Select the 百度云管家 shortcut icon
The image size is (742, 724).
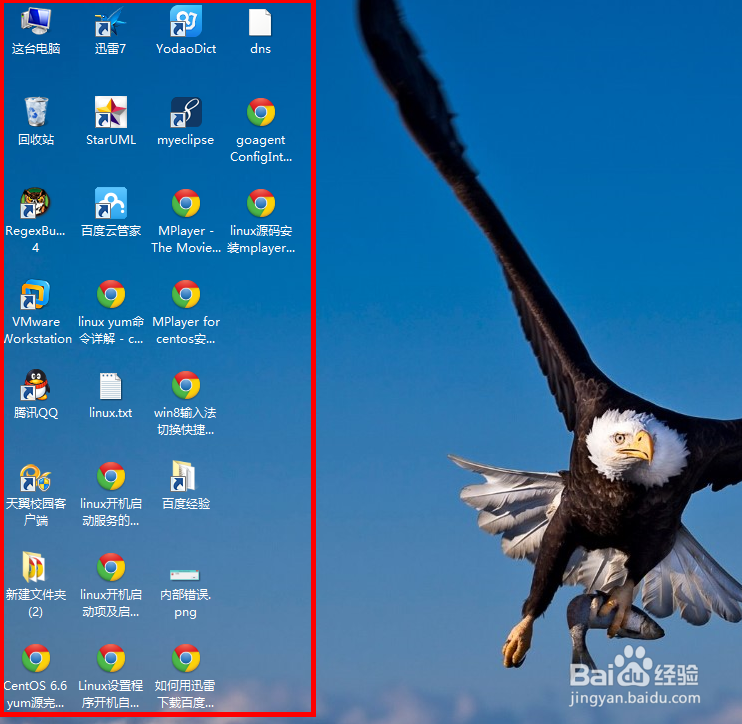click(x=111, y=203)
